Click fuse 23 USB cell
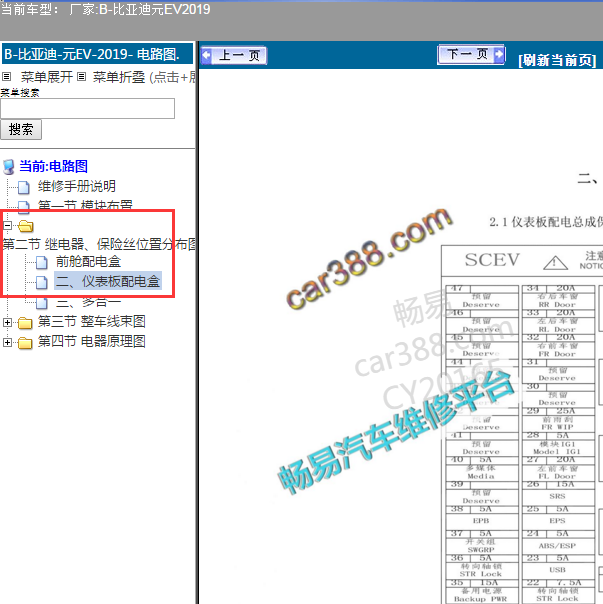This screenshot has height=604, width=603. click(x=558, y=566)
